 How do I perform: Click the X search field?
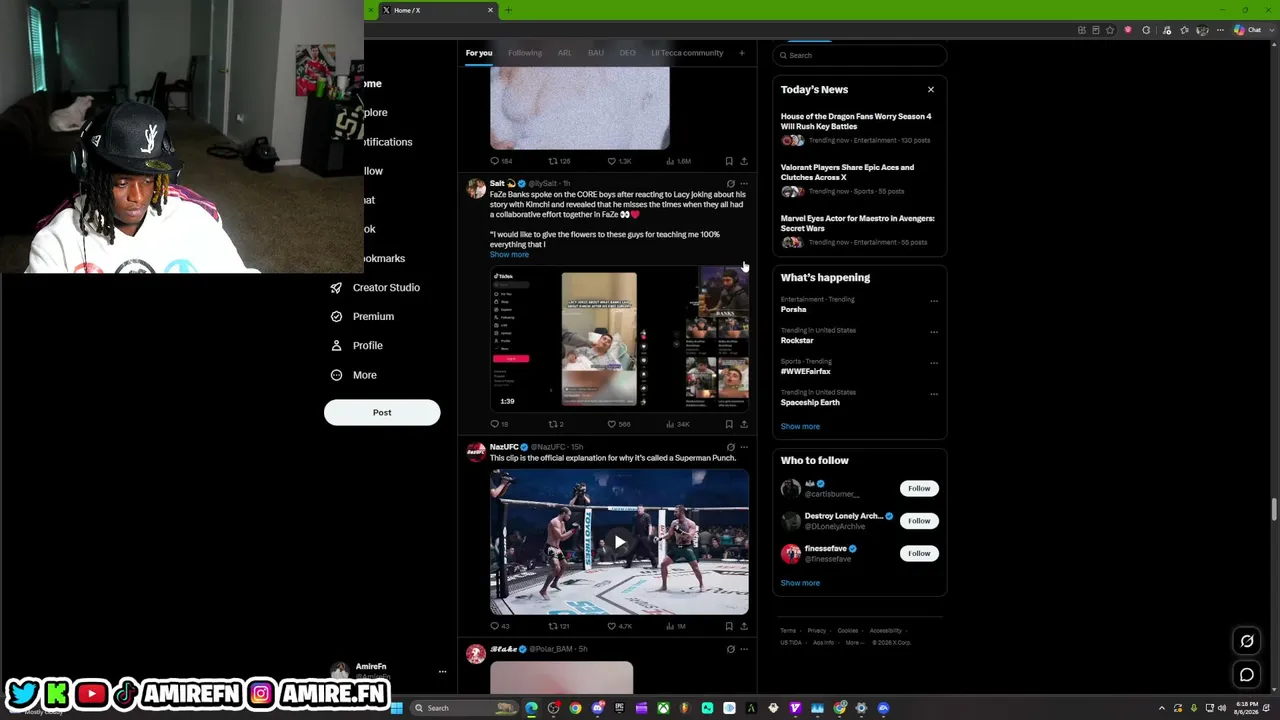(x=860, y=55)
